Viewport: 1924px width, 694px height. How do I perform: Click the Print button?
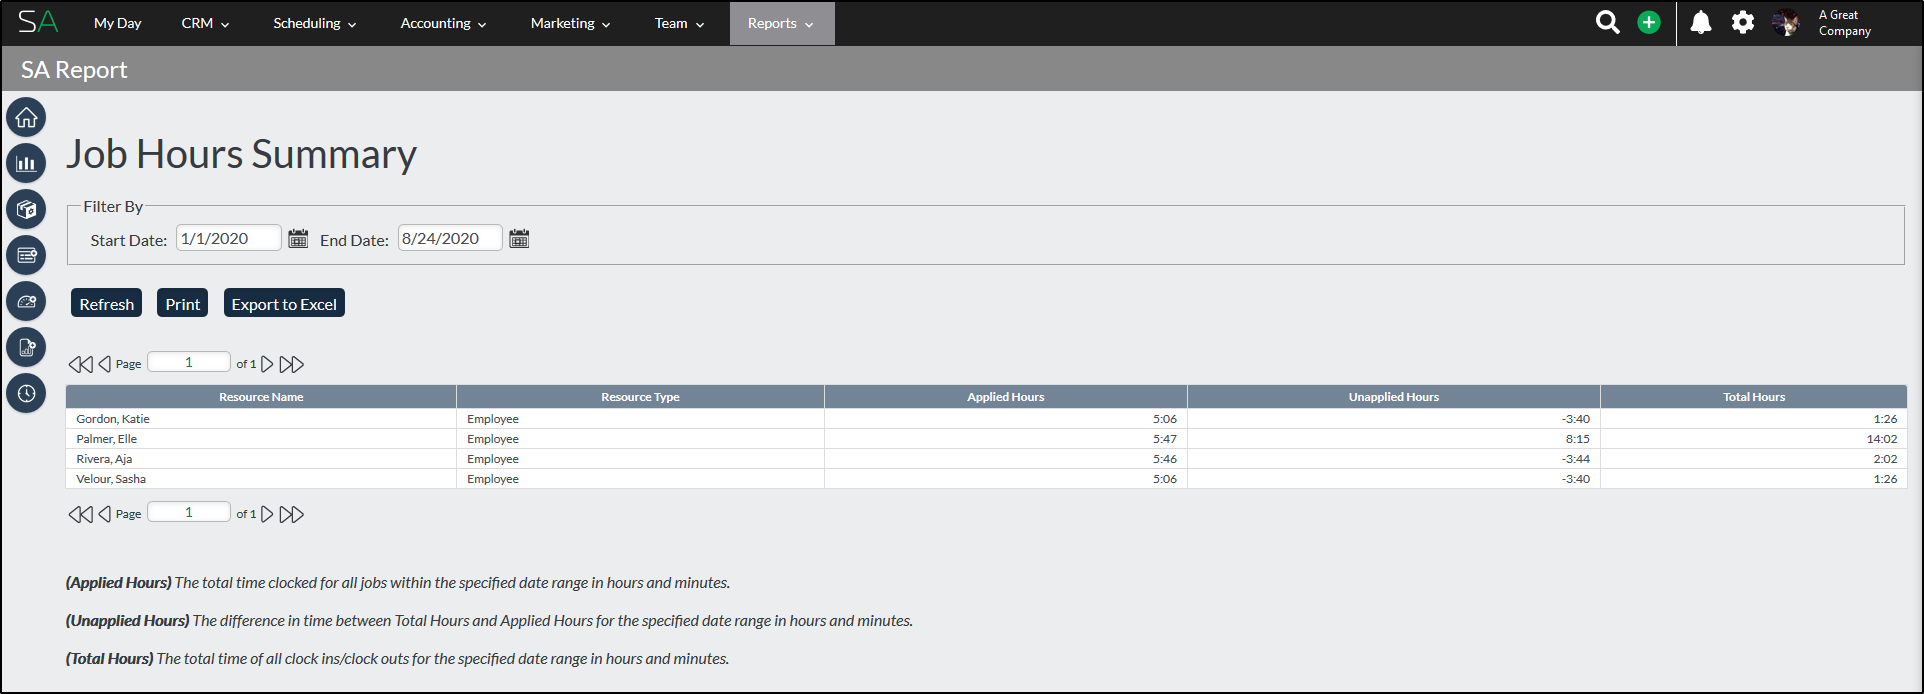click(x=182, y=303)
